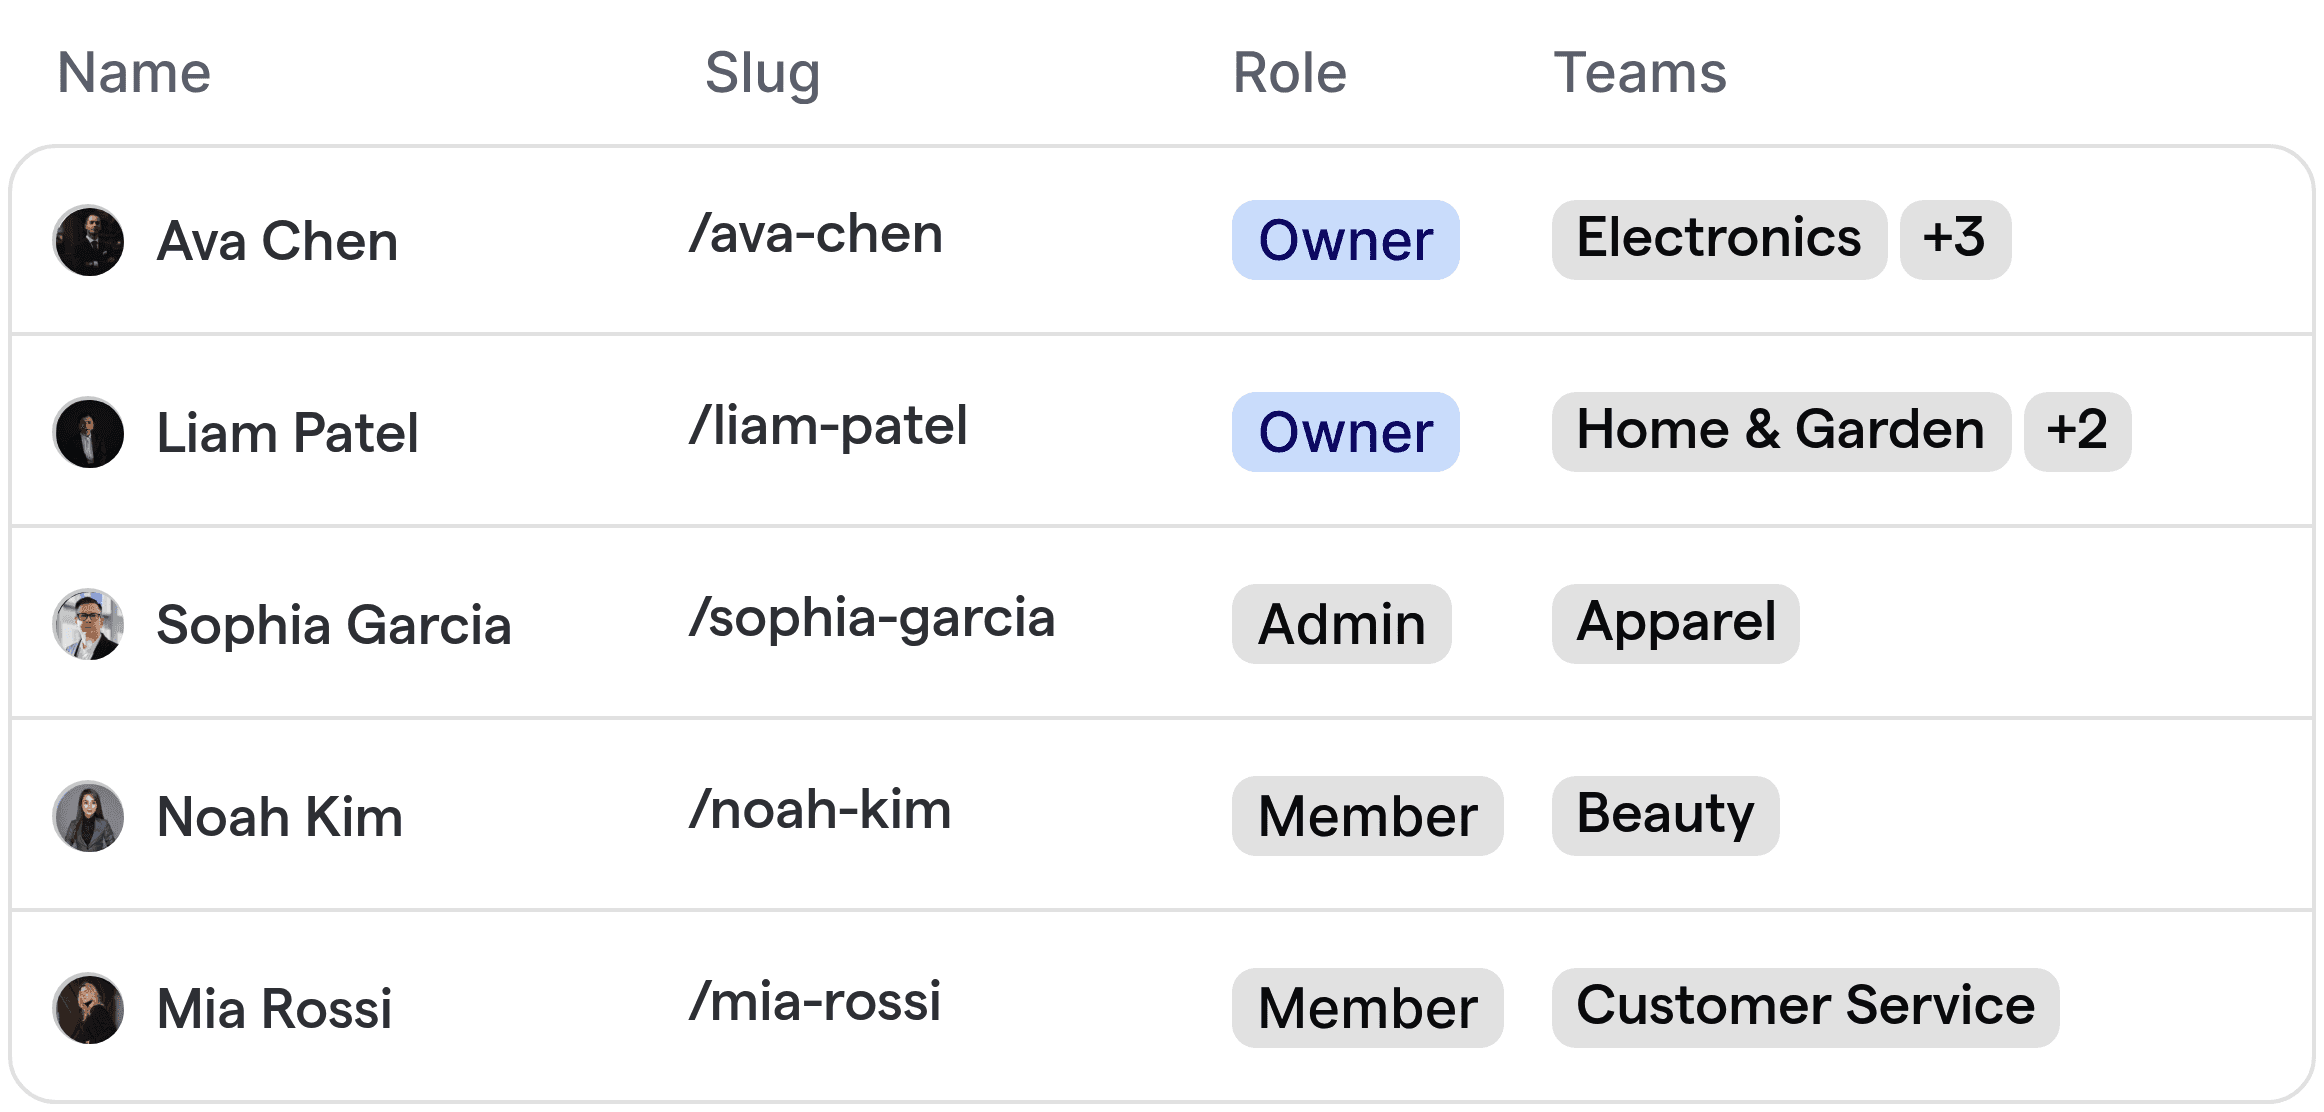Click Sophia Garcia's profile avatar

point(89,624)
